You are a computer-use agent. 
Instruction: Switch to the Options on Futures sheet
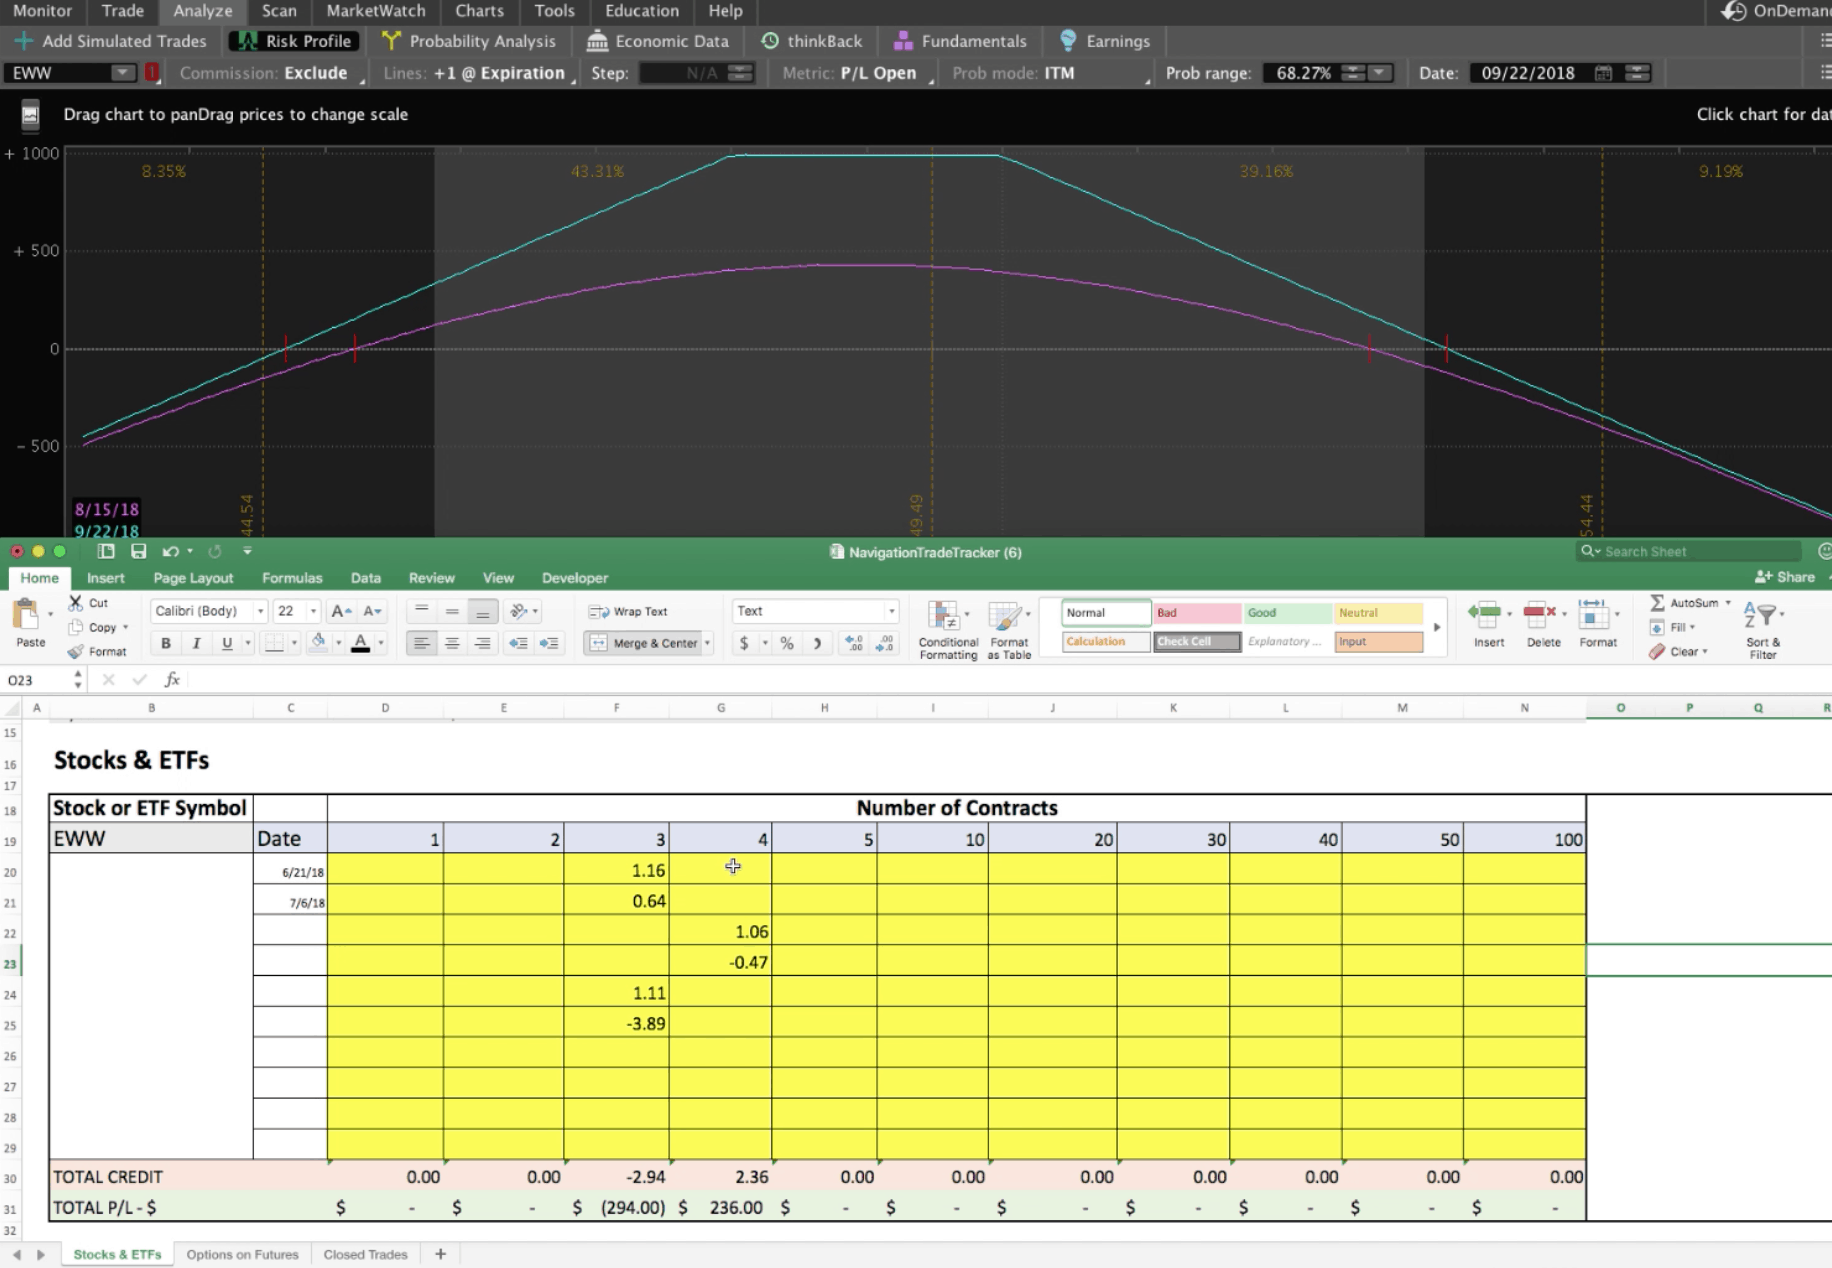[x=242, y=1254]
